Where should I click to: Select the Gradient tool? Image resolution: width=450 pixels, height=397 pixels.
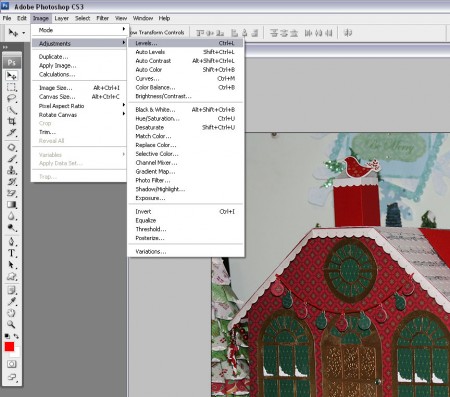(x=12, y=205)
